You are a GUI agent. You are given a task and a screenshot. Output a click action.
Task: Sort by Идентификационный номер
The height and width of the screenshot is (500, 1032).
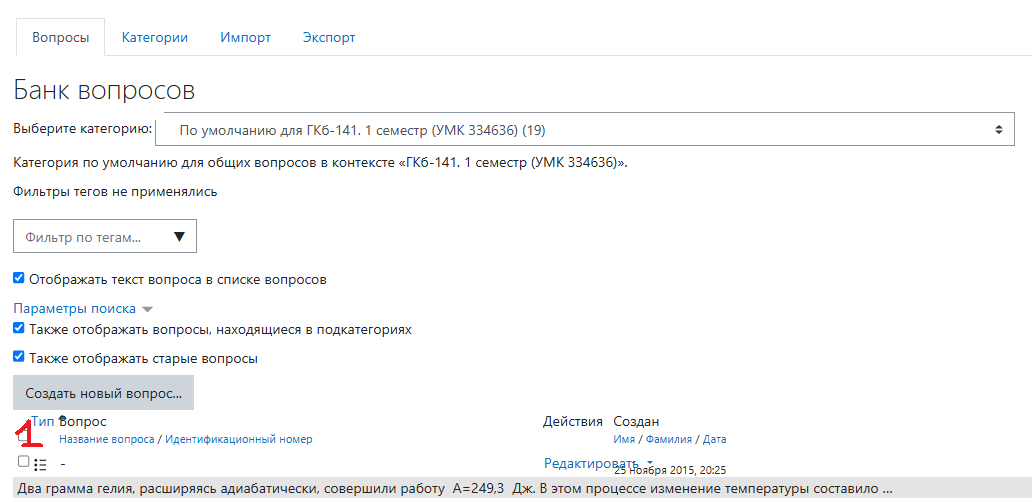tap(239, 439)
